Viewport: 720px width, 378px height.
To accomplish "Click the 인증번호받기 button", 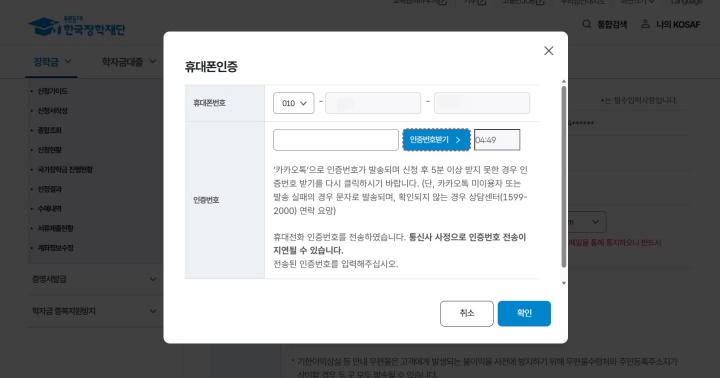I will [x=436, y=140].
